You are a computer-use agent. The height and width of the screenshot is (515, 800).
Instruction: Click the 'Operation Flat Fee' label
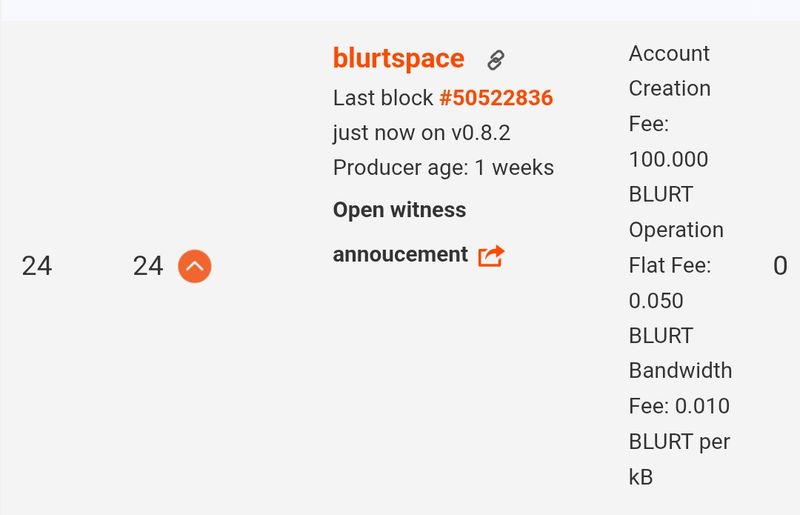(676, 248)
